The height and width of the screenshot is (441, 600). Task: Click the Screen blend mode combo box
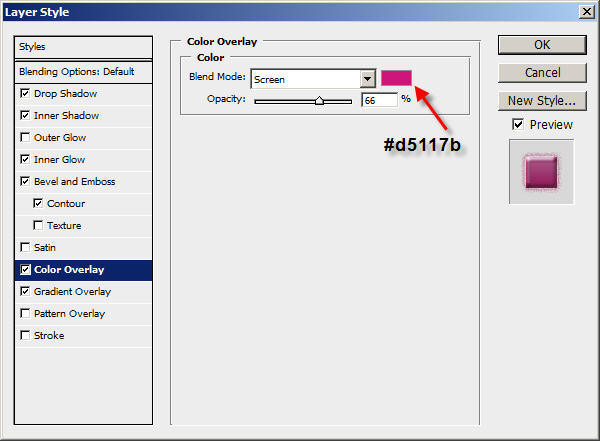point(313,79)
